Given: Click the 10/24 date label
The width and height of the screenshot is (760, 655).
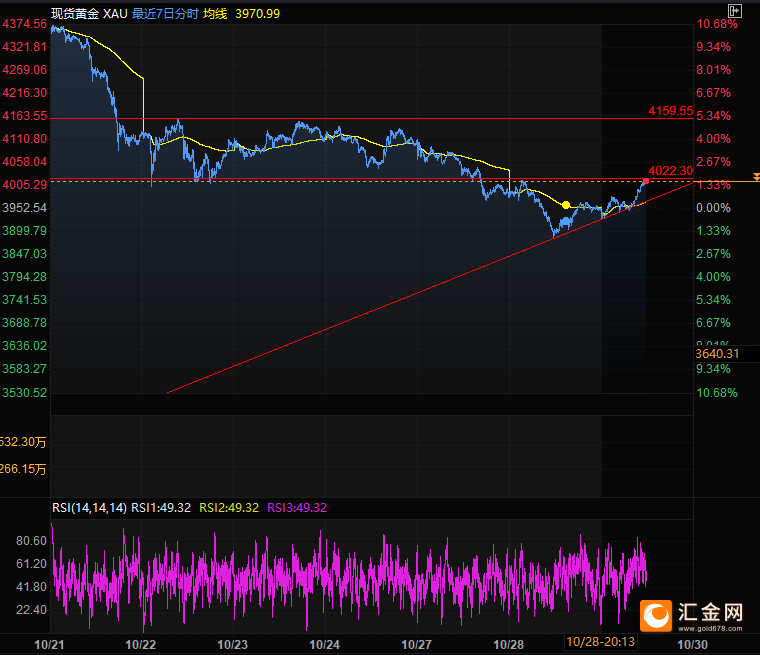Looking at the screenshot, I should 325,644.
